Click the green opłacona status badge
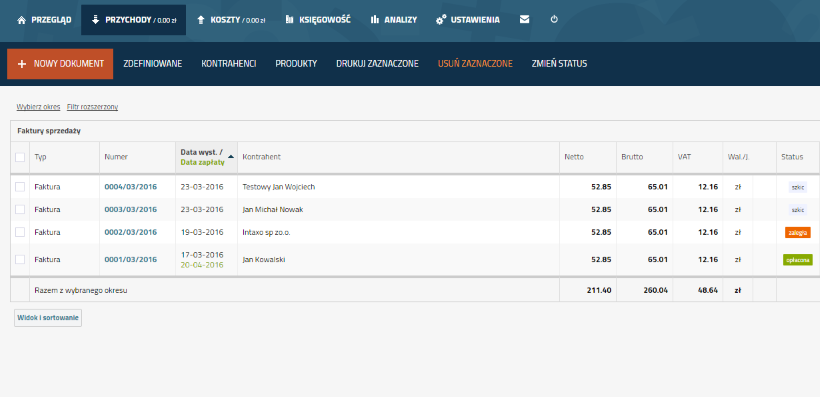Image resolution: width=820 pixels, height=397 pixels. [x=798, y=259]
